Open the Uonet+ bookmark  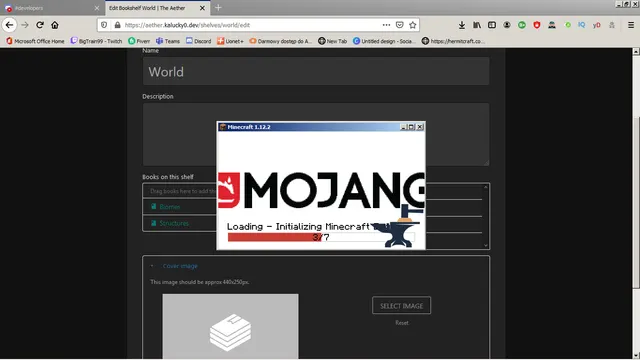click(230, 41)
